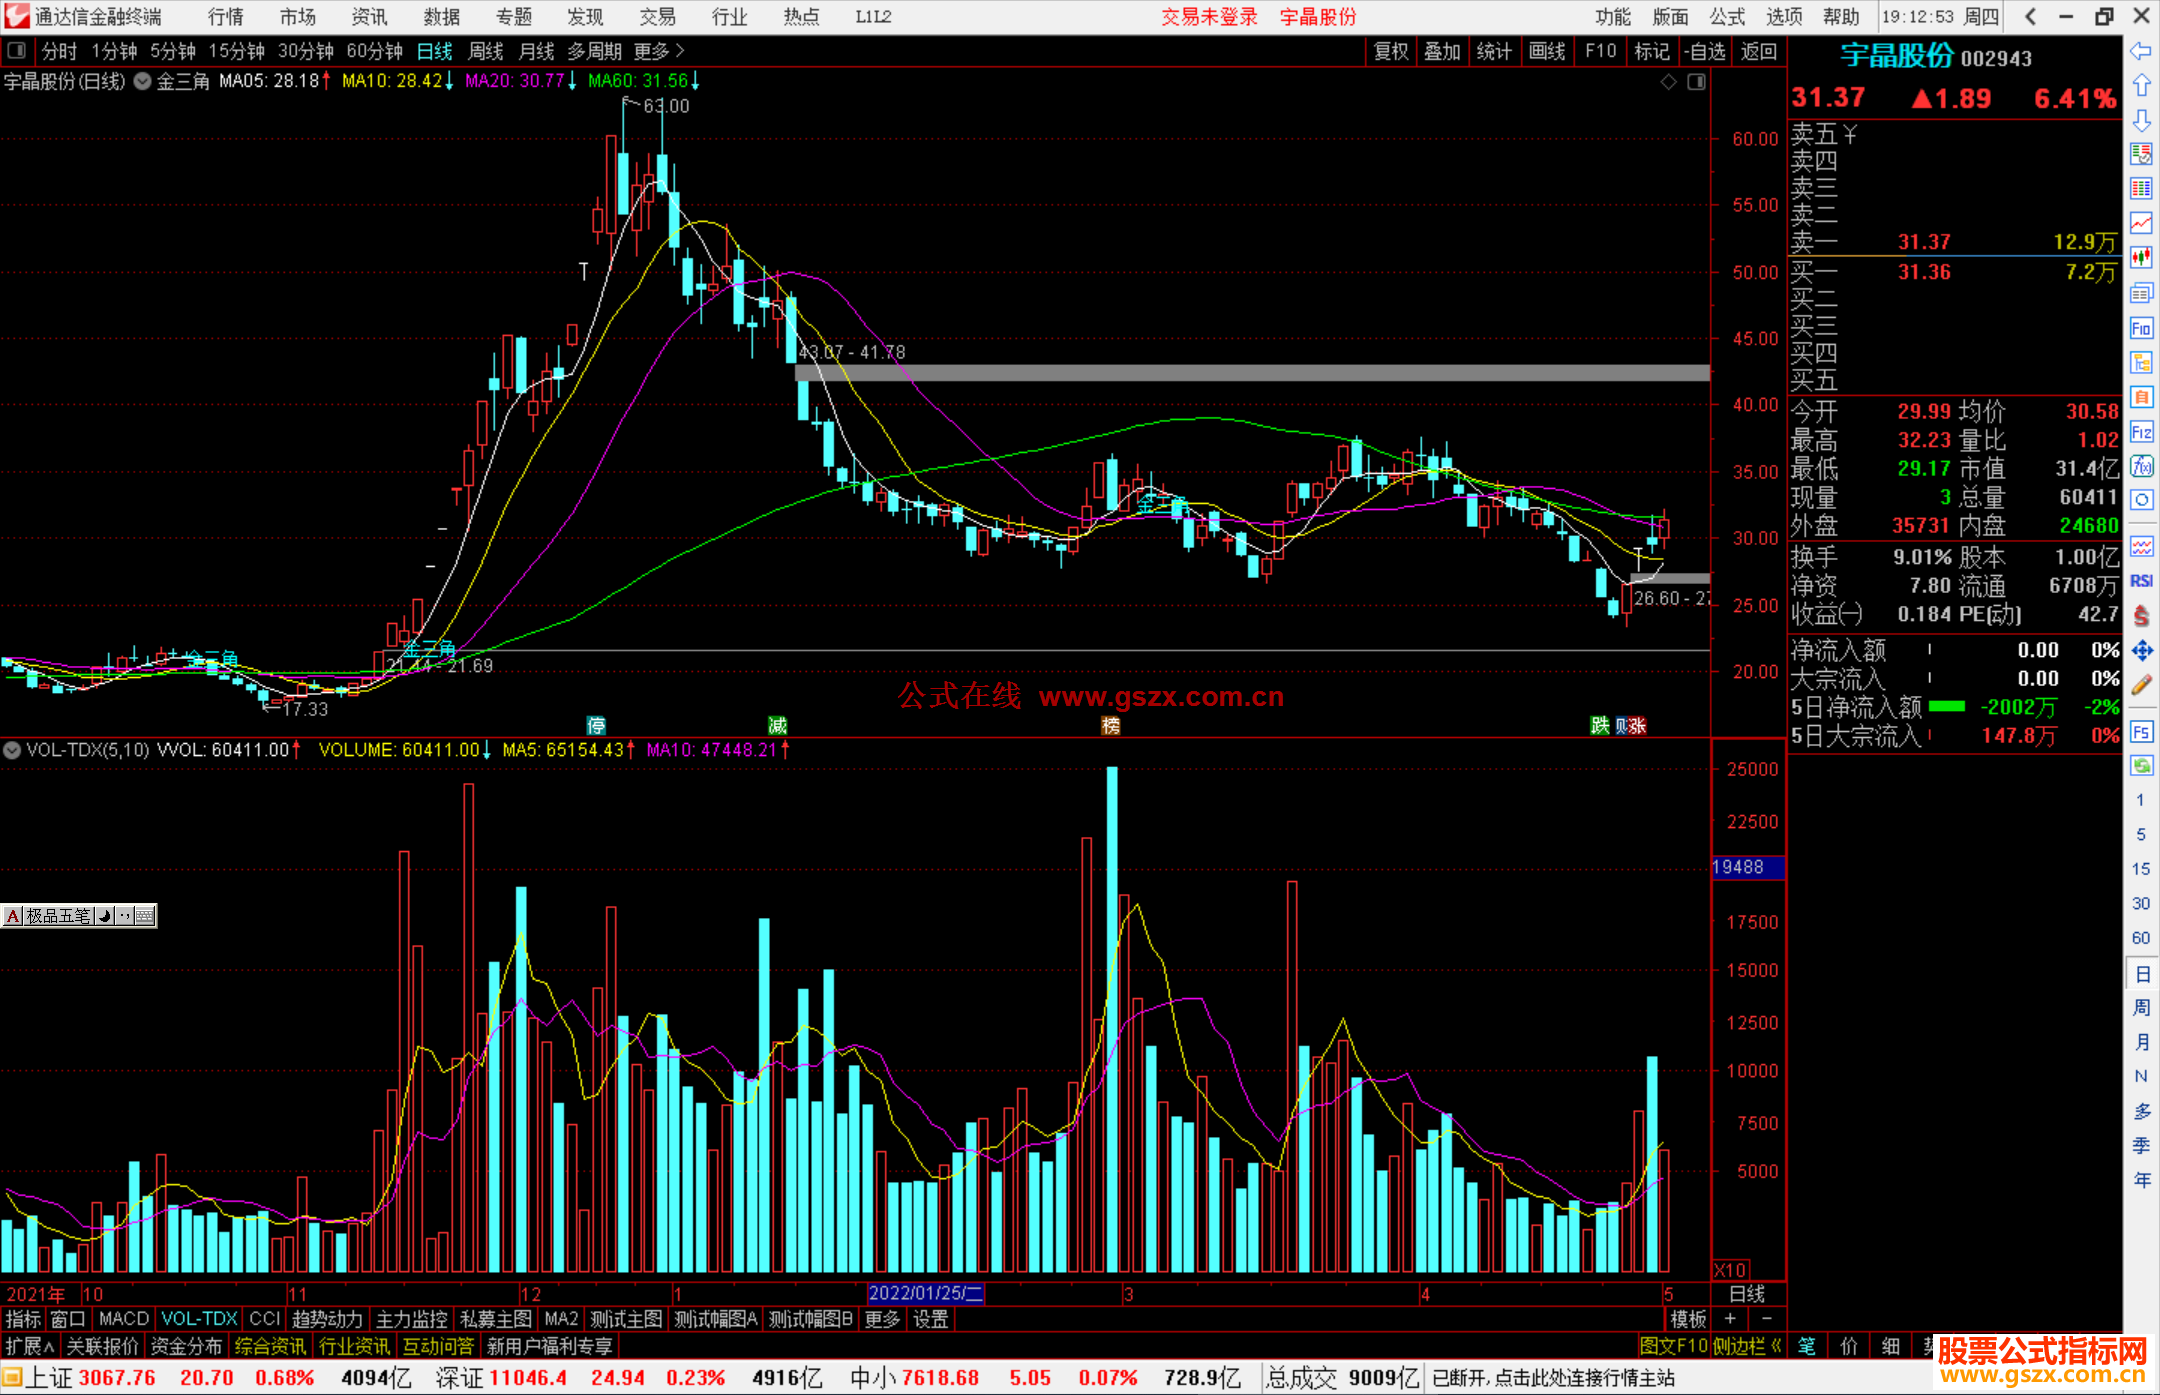The width and height of the screenshot is (2160, 1395).
Task: Click the 统计 statistics button
Action: [x=1495, y=51]
